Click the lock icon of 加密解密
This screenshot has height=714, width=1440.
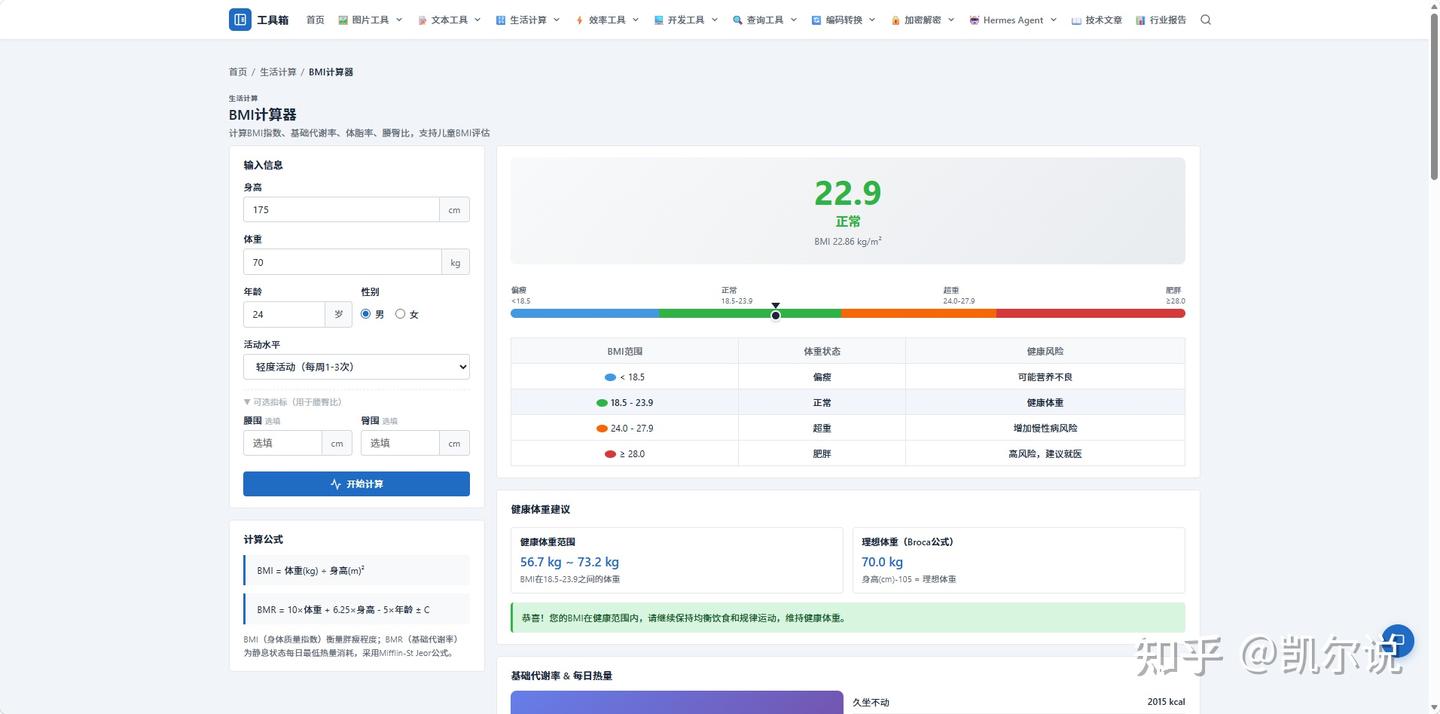(x=896, y=20)
